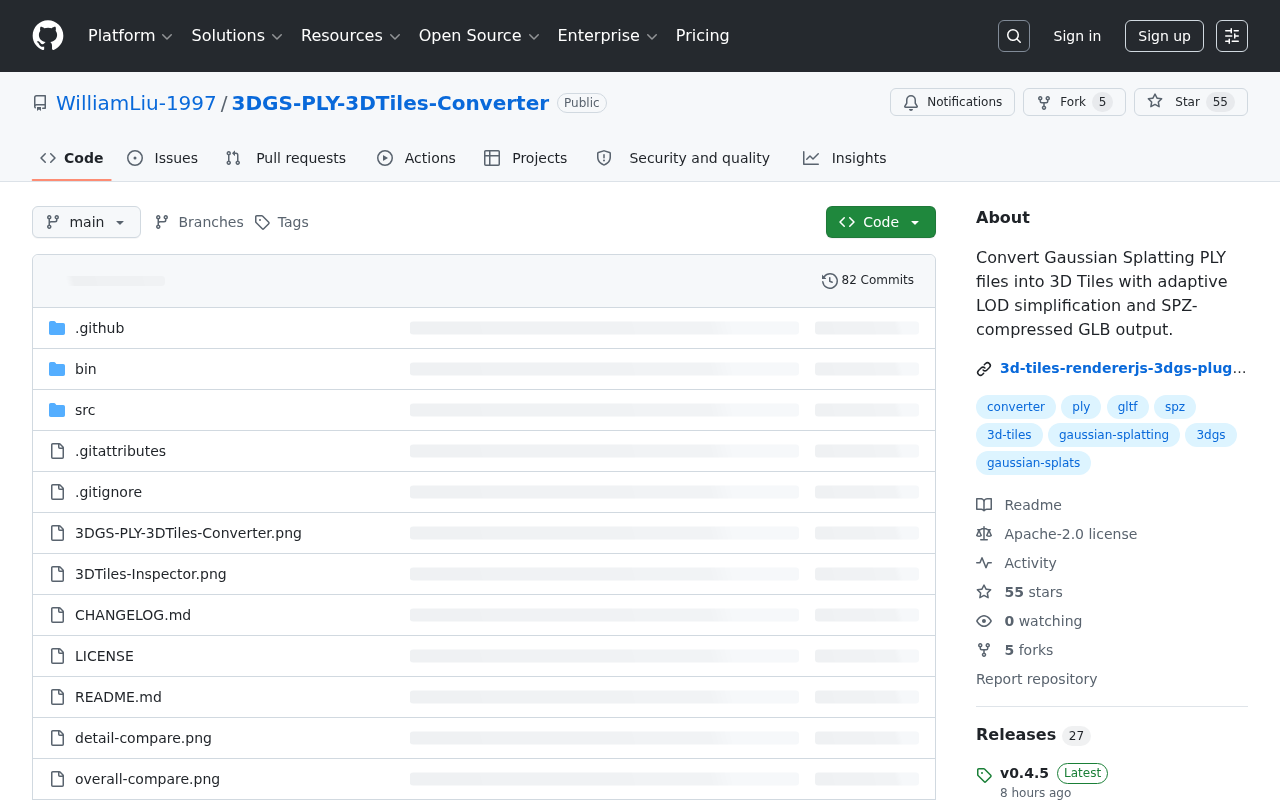1280x800 pixels.
Task: Select the gaussian-splatting topic tag
Action: click(x=1114, y=435)
